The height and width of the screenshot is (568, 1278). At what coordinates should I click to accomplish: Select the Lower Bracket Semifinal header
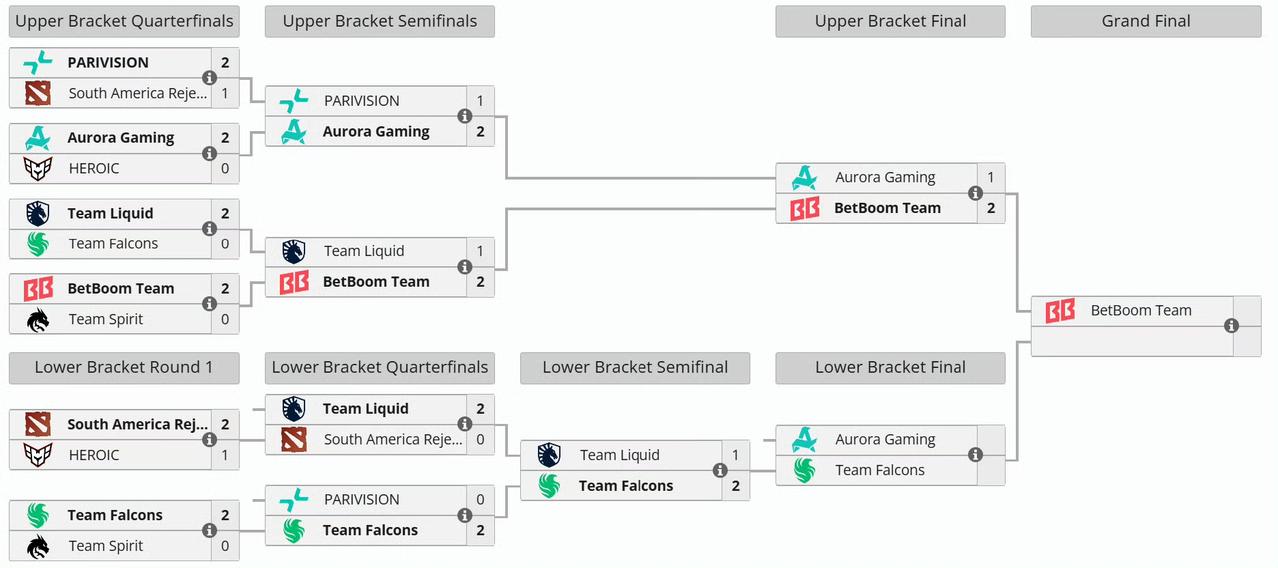pyautogui.click(x=635, y=367)
